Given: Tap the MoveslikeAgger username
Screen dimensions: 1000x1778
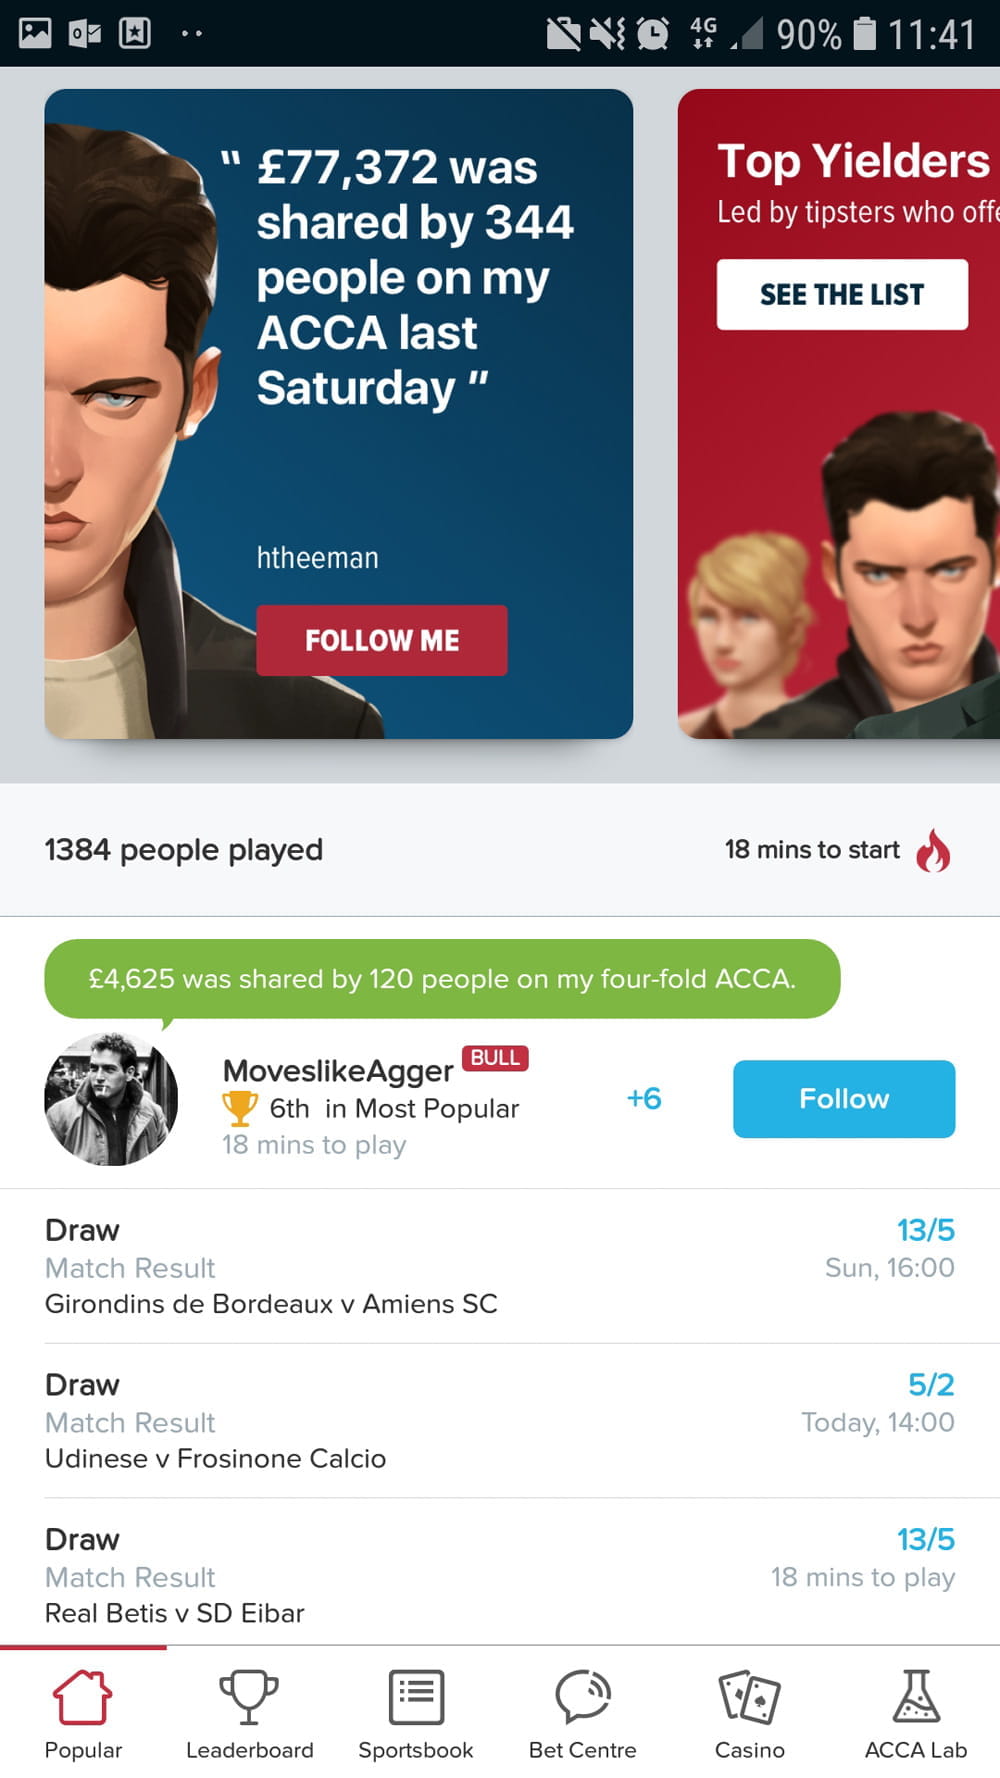Looking at the screenshot, I should 338,1070.
